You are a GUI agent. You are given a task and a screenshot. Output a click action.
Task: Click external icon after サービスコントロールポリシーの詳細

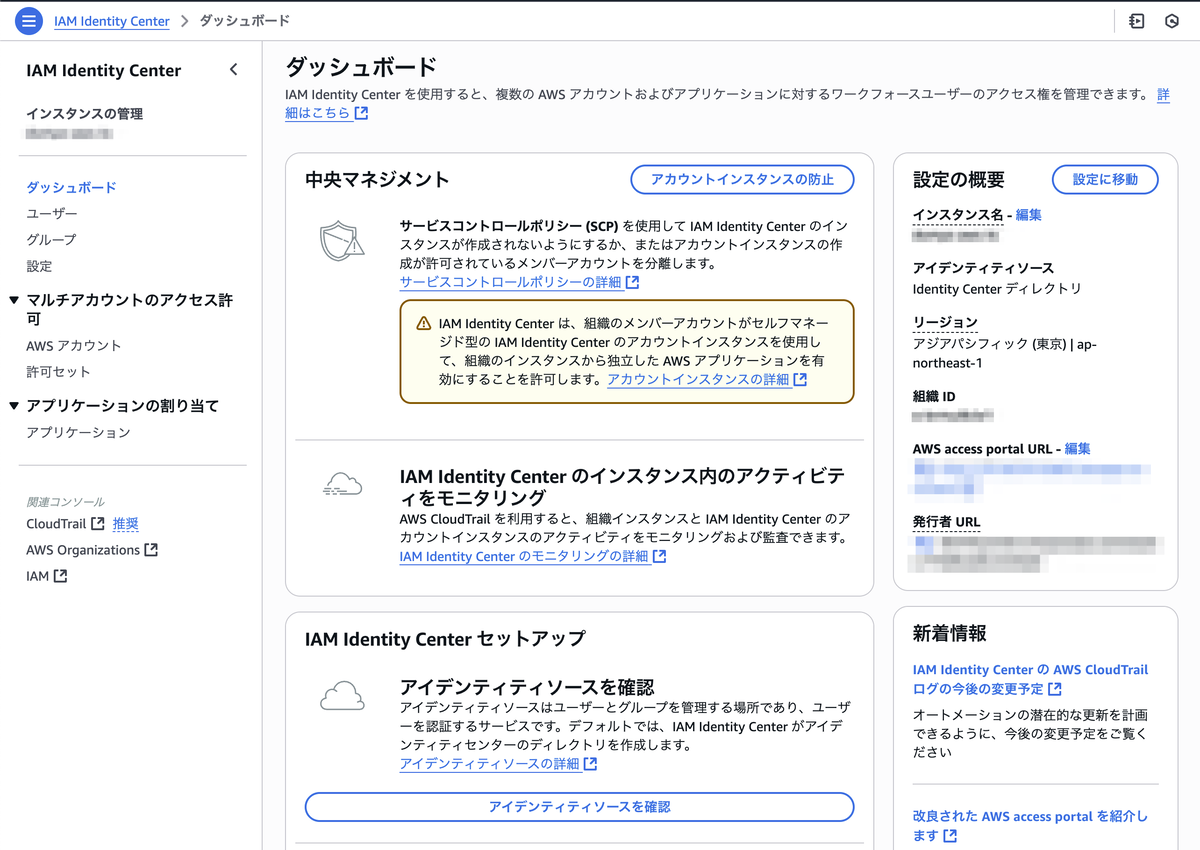click(632, 283)
